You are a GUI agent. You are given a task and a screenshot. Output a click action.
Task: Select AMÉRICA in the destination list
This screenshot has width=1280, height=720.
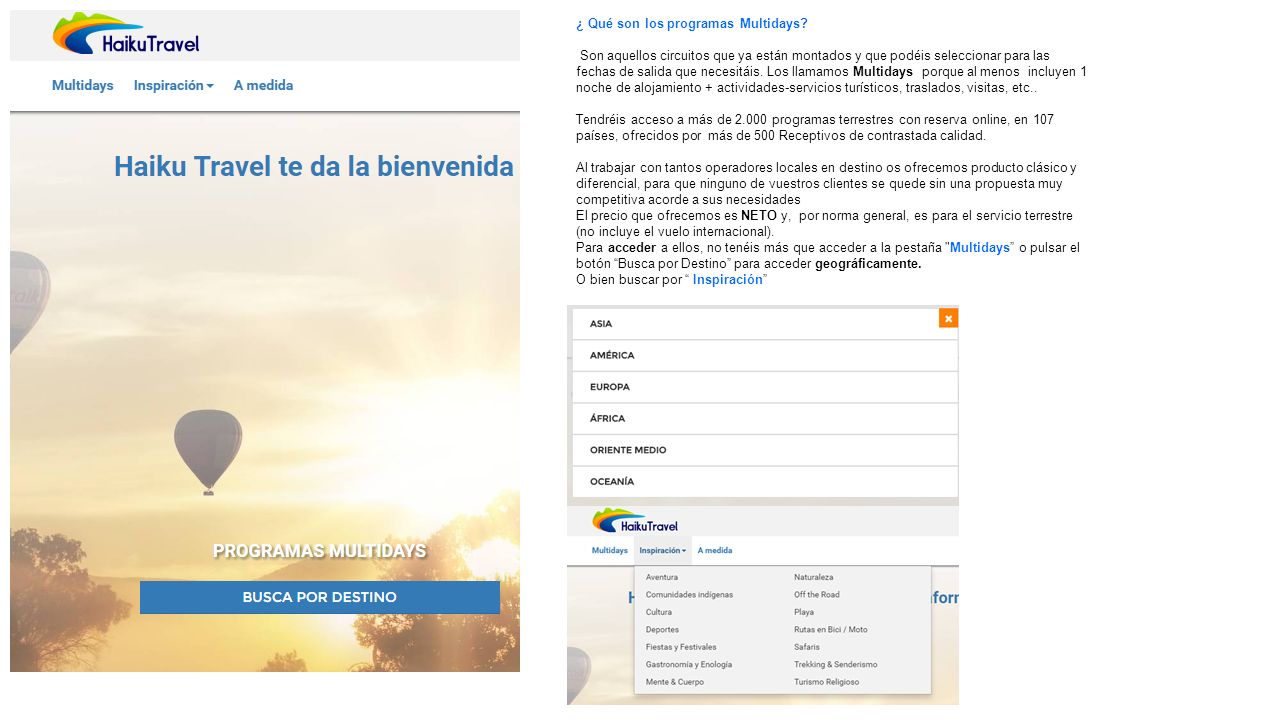pyautogui.click(x=765, y=355)
